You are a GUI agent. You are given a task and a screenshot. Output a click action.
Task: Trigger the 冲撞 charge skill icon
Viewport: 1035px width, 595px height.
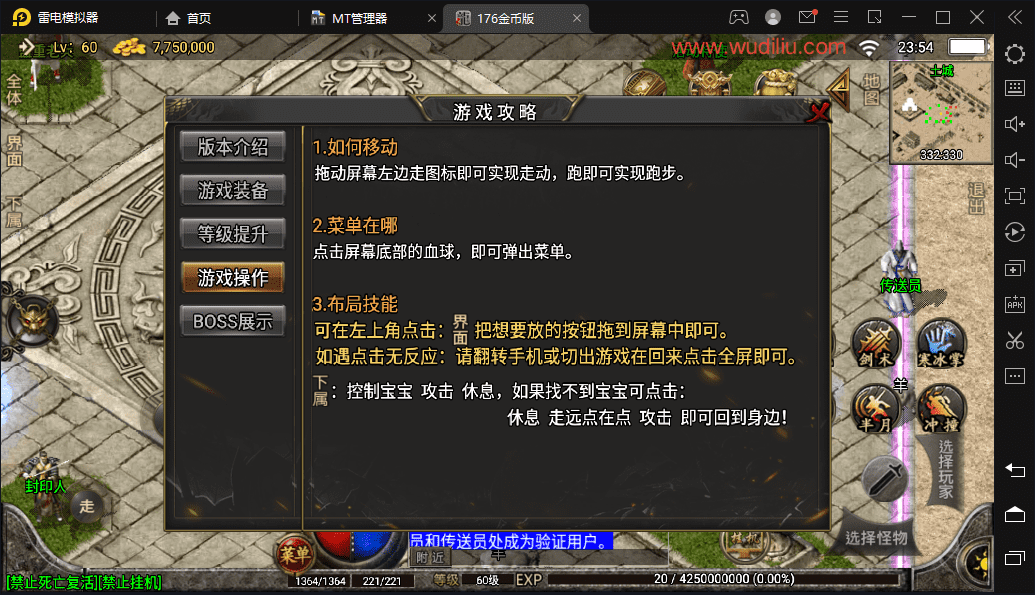coord(941,409)
